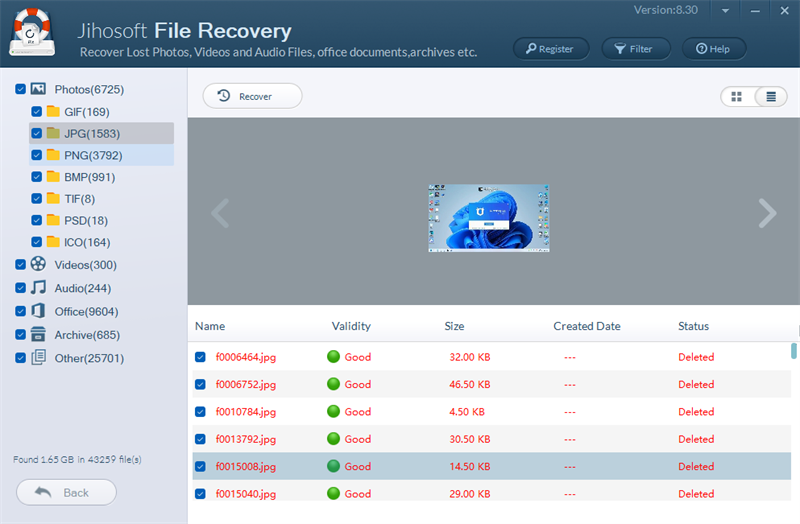Click the desktop screenshot preview thumbnail
Image resolution: width=800 pixels, height=524 pixels.
click(x=489, y=218)
